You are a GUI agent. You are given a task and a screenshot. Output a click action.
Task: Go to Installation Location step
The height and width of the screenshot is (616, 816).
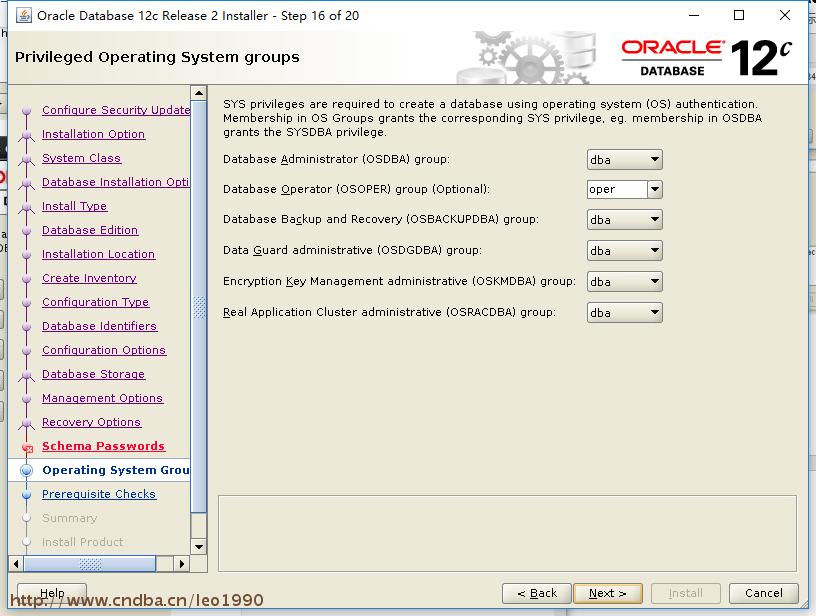coord(98,254)
